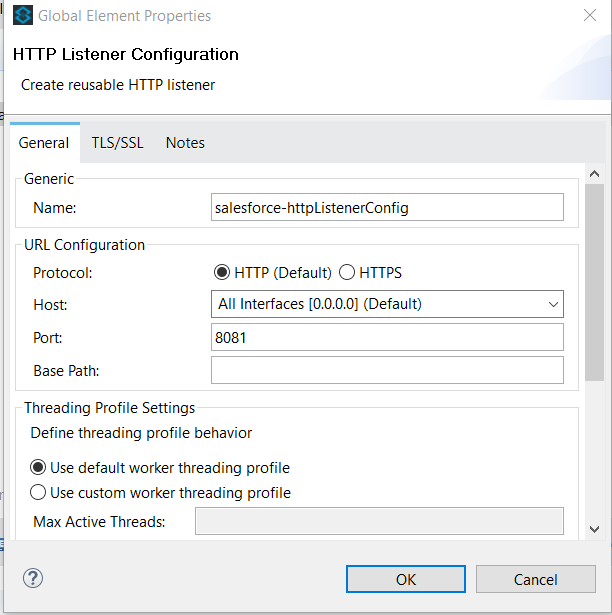Click the MuleSoft icon in title bar

click(21, 16)
